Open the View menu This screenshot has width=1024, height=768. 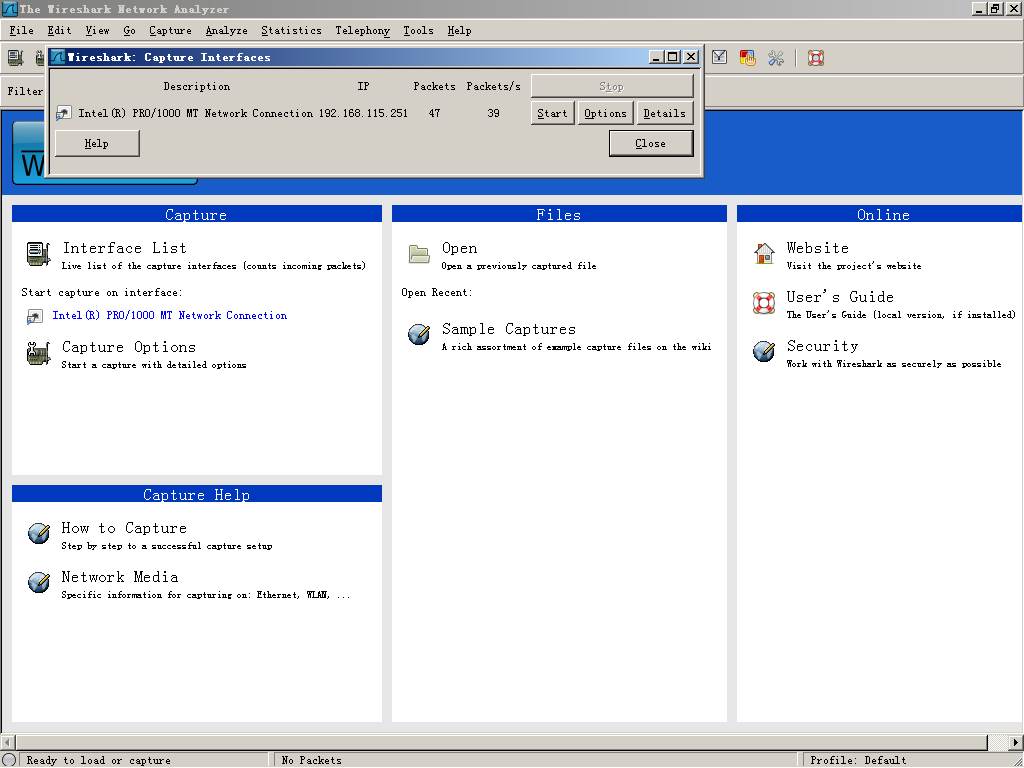[x=97, y=31]
